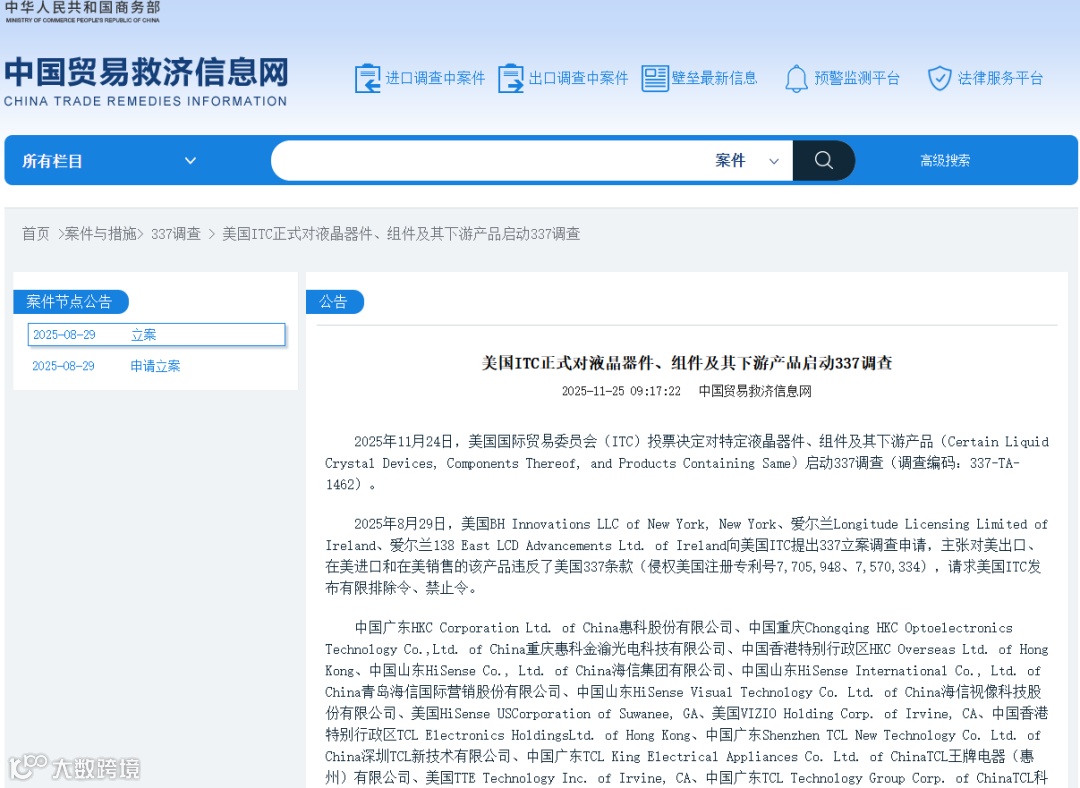Open the 出口调查中案件 link
Image resolution: width=1080 pixels, height=788 pixels.
coord(579,79)
